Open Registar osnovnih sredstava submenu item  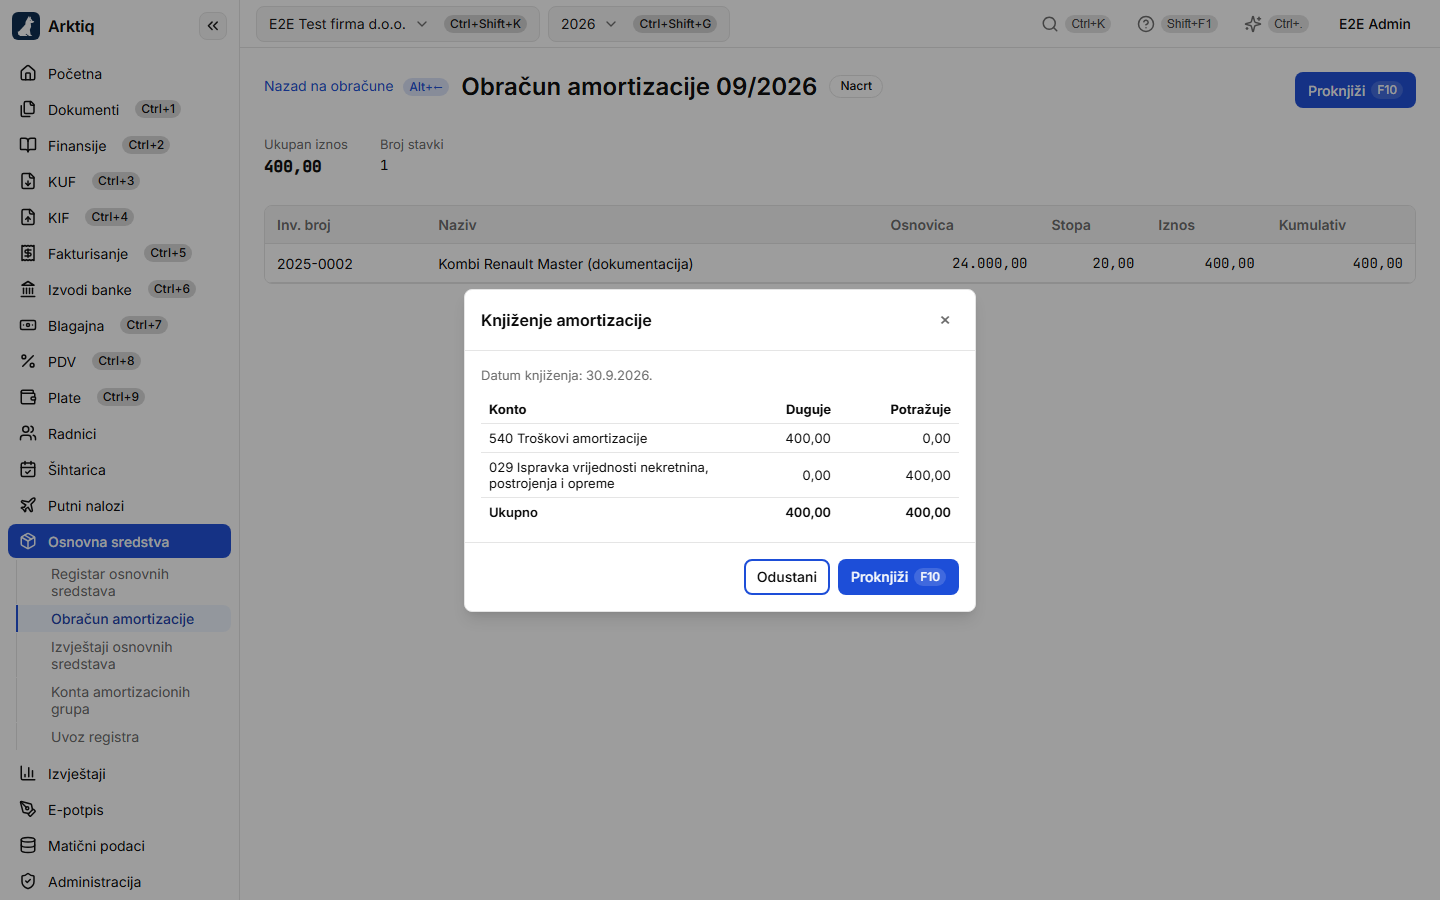(124, 582)
